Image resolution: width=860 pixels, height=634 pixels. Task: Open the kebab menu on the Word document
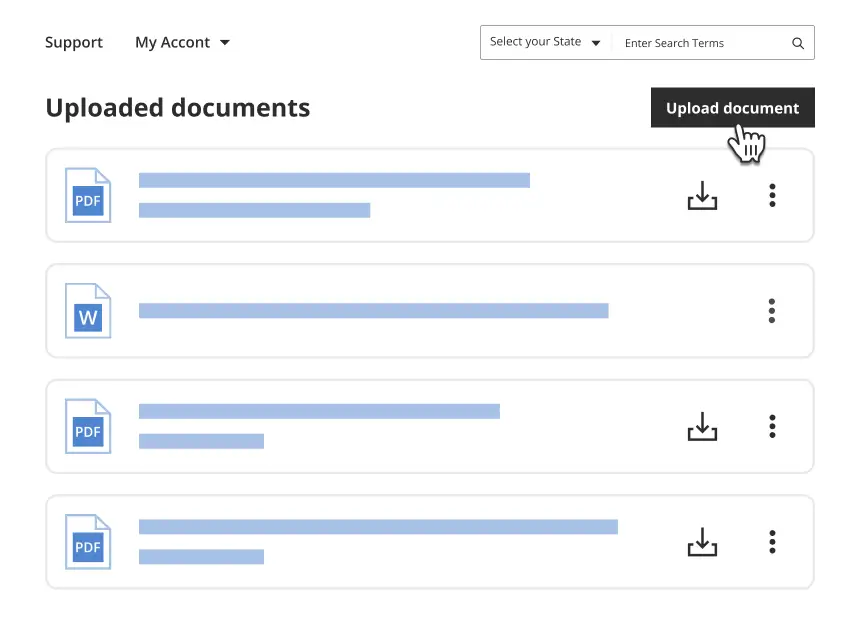(772, 311)
